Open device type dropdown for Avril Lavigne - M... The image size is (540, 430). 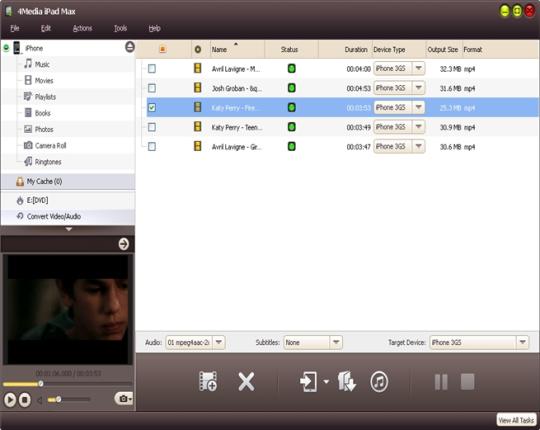(418, 68)
